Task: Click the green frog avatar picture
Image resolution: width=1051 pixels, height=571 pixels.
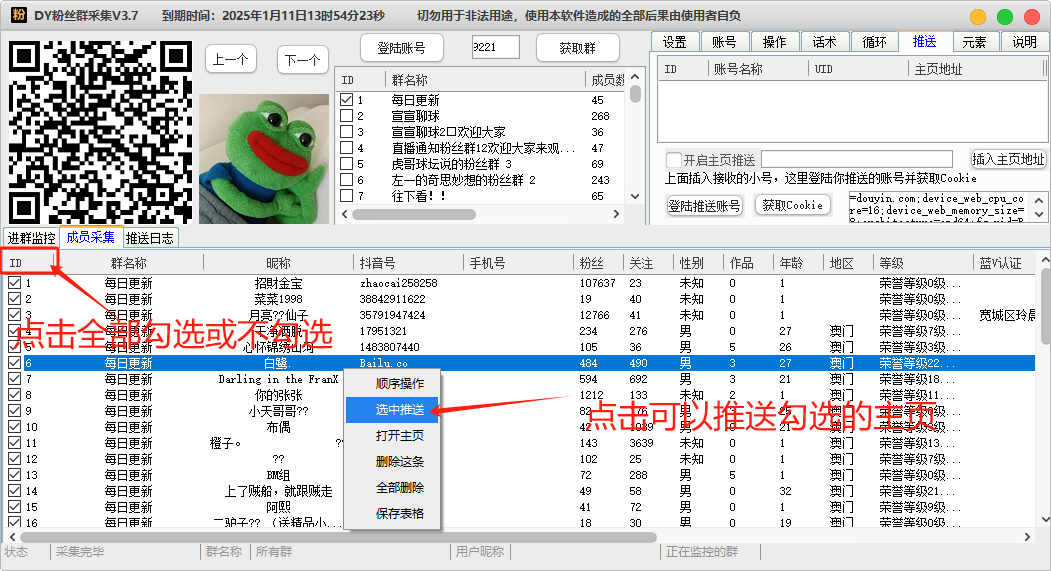Action: [x=264, y=158]
